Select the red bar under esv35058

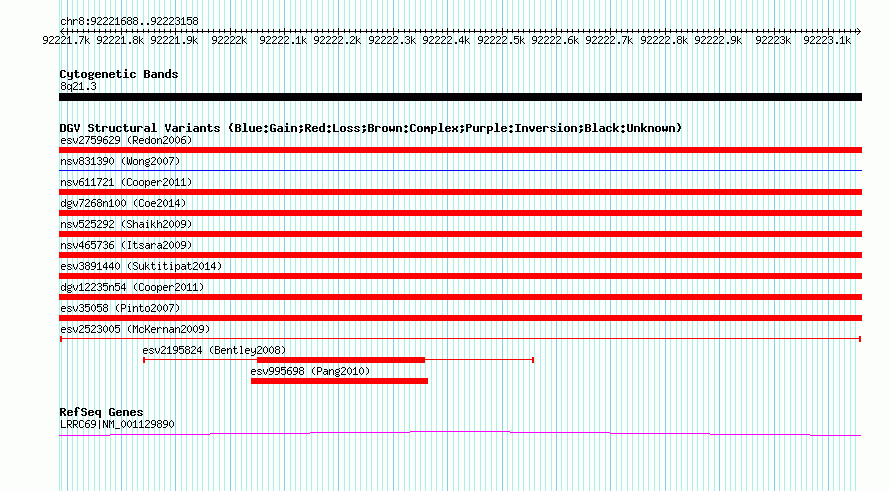click(x=460, y=318)
